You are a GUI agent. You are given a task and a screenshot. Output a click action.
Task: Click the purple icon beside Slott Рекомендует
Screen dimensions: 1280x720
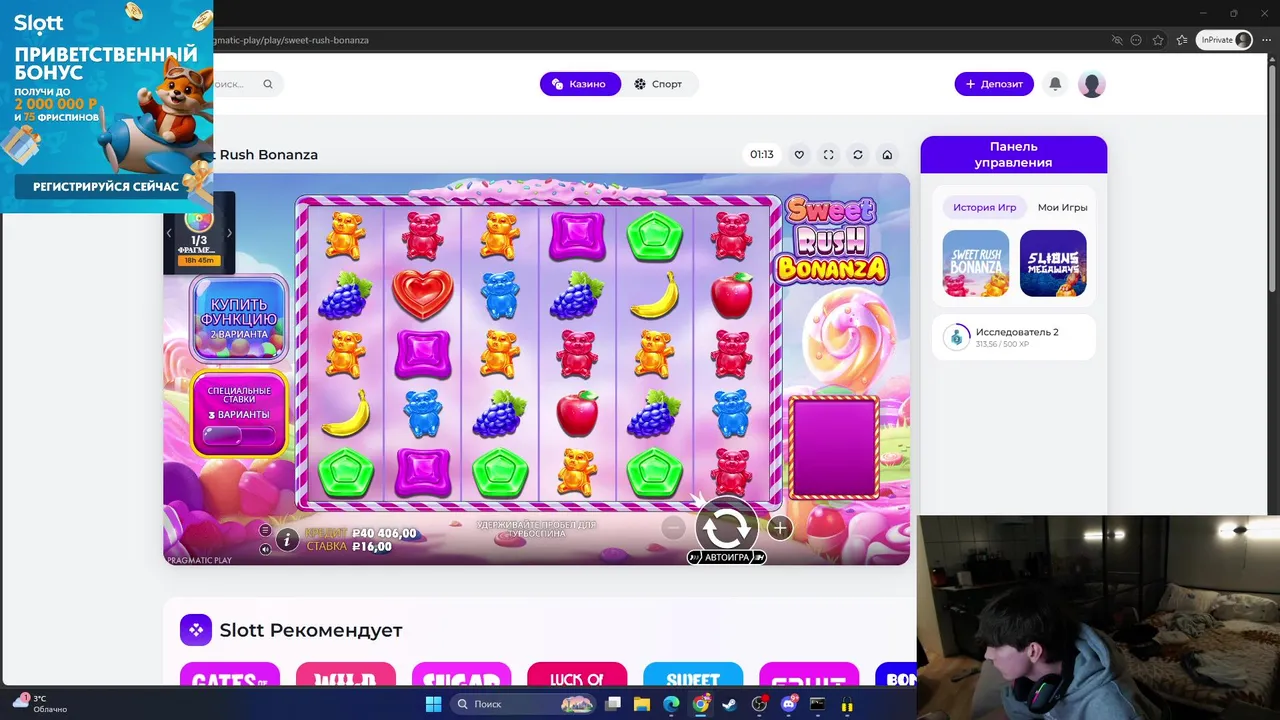[x=196, y=630]
